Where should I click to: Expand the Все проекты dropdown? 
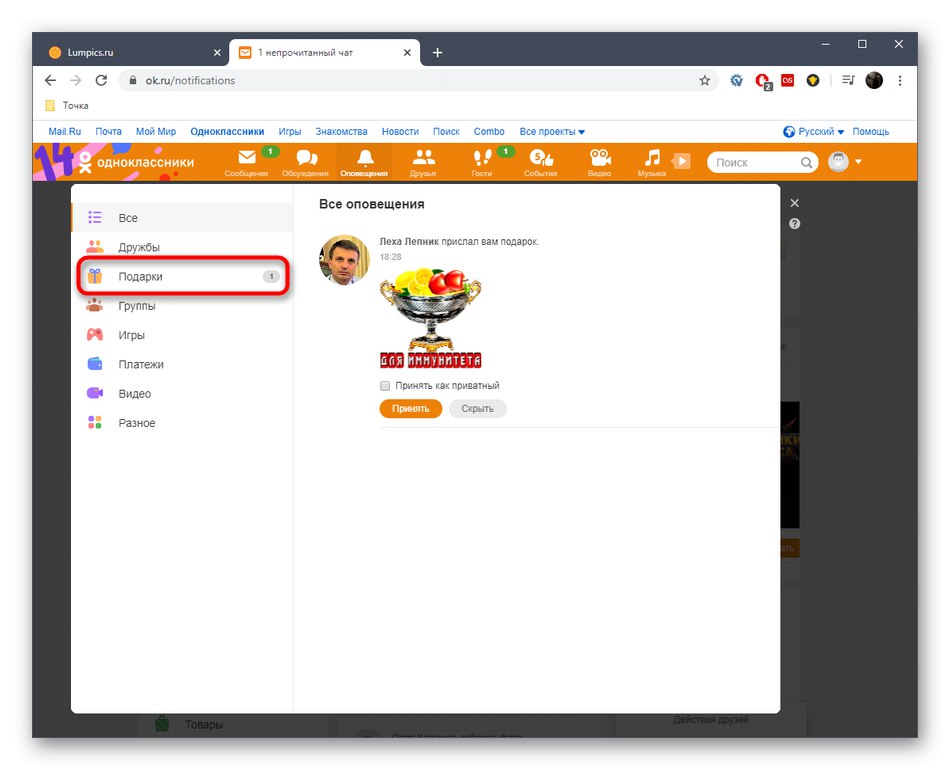pyautogui.click(x=550, y=131)
